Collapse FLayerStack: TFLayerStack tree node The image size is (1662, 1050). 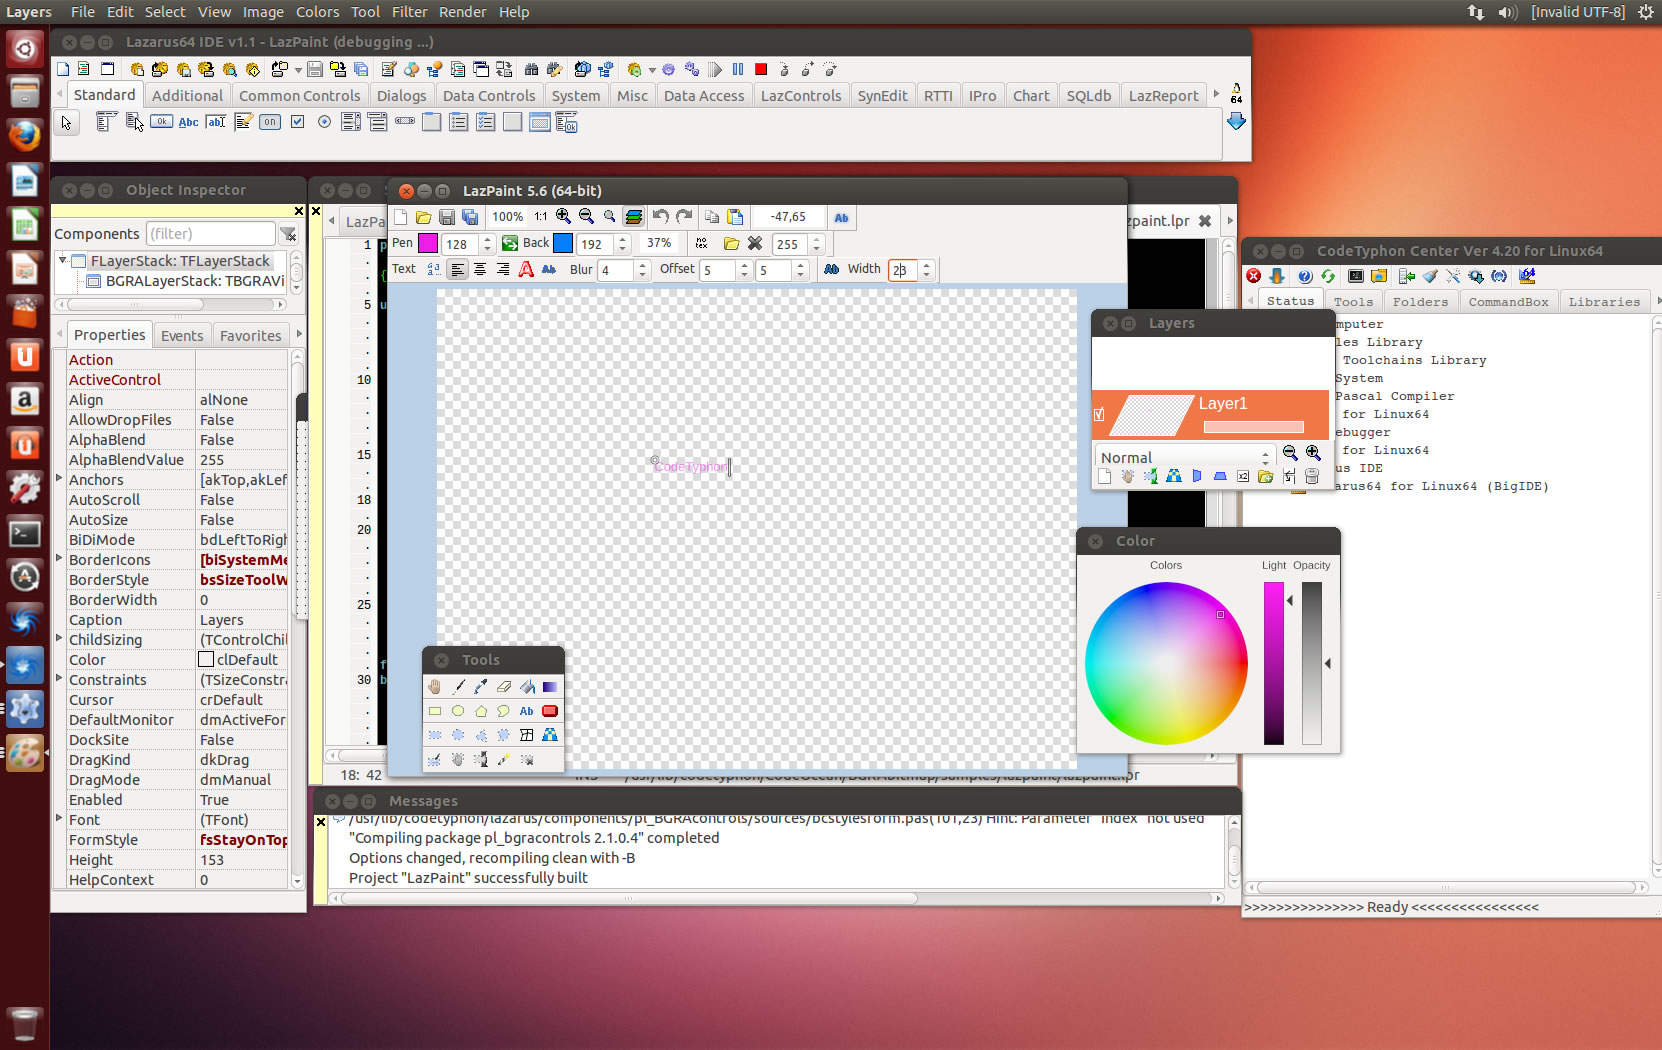pyautogui.click(x=62, y=260)
